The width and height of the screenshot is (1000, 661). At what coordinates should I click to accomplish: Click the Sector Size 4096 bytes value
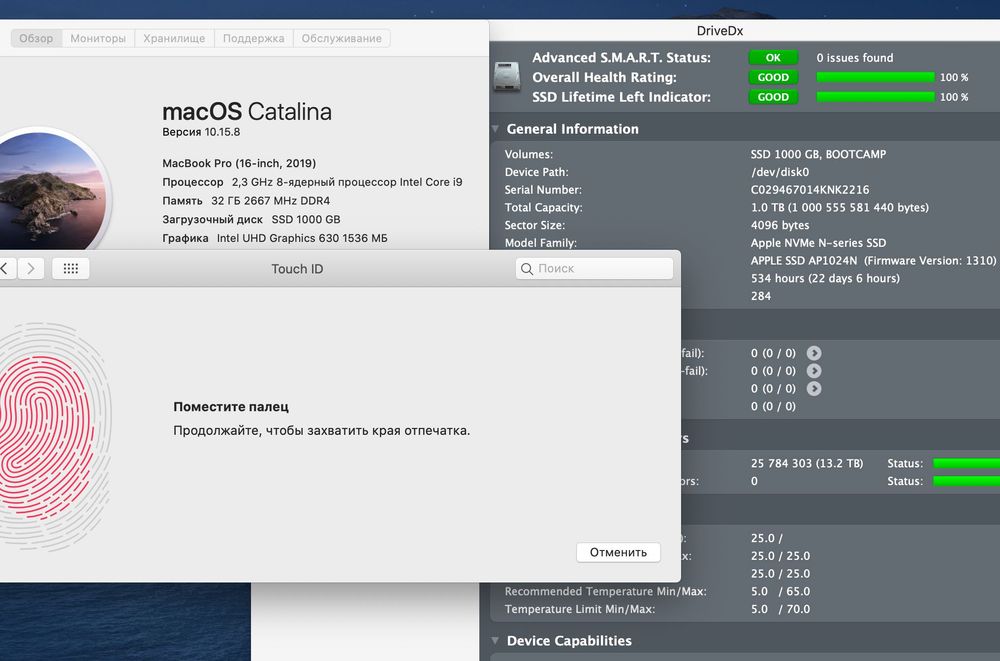780,225
